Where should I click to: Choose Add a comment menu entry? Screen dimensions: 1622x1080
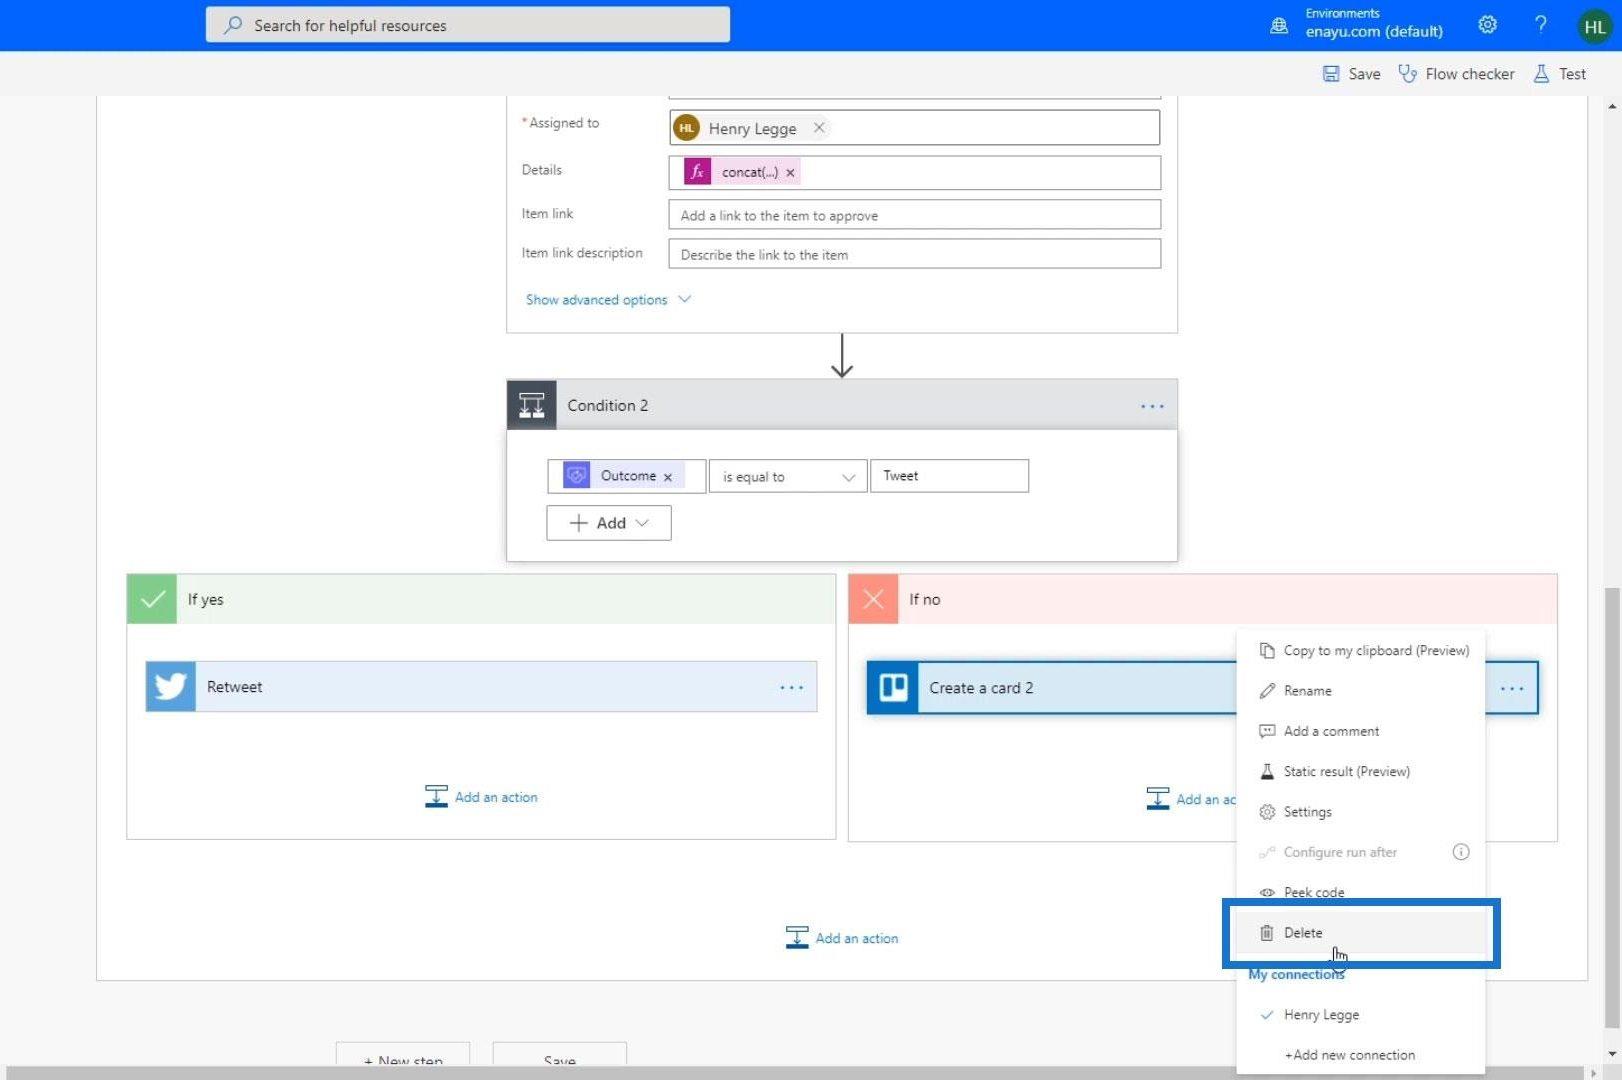pyautogui.click(x=1361, y=731)
